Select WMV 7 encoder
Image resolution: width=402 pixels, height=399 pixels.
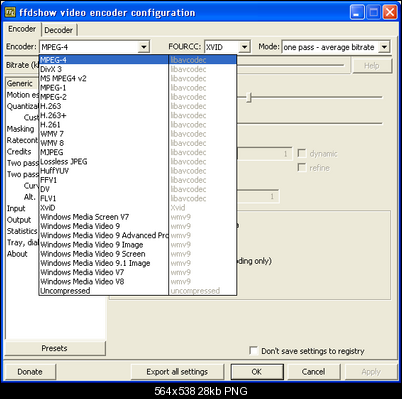point(138,134)
